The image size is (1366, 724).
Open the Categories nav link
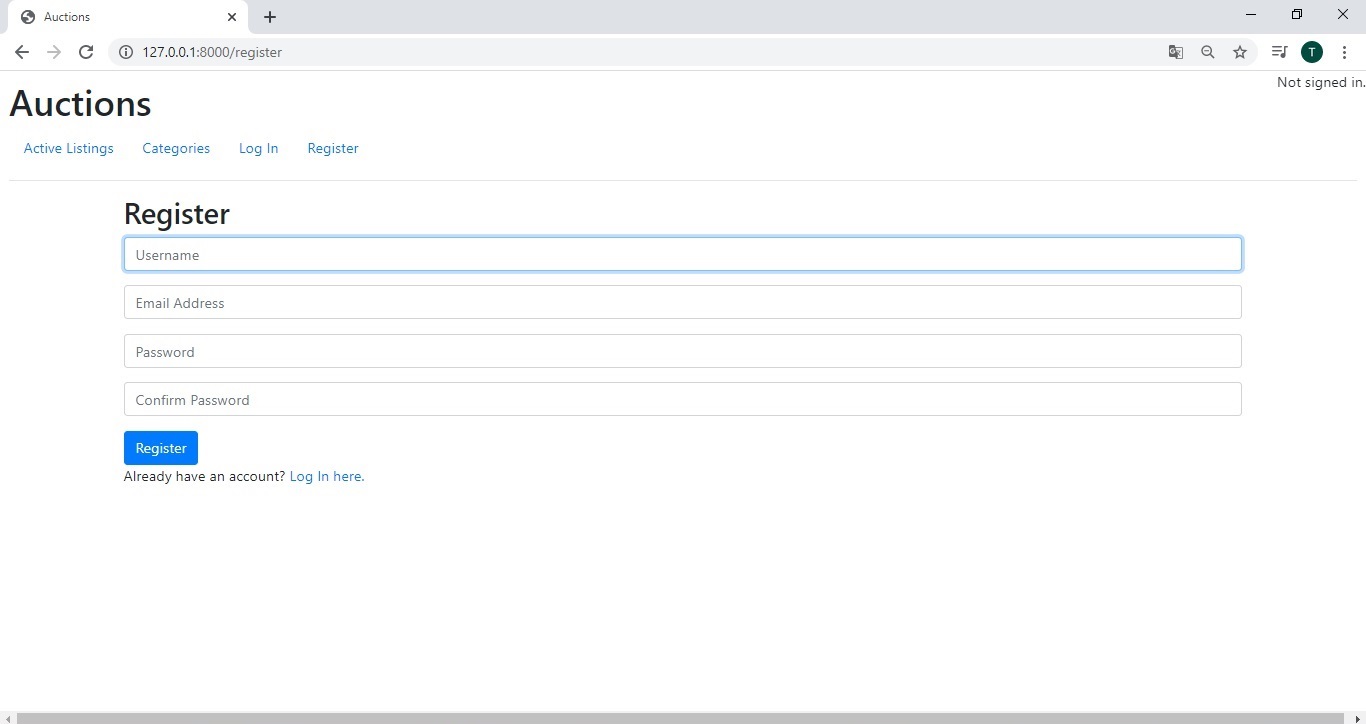pyautogui.click(x=176, y=148)
